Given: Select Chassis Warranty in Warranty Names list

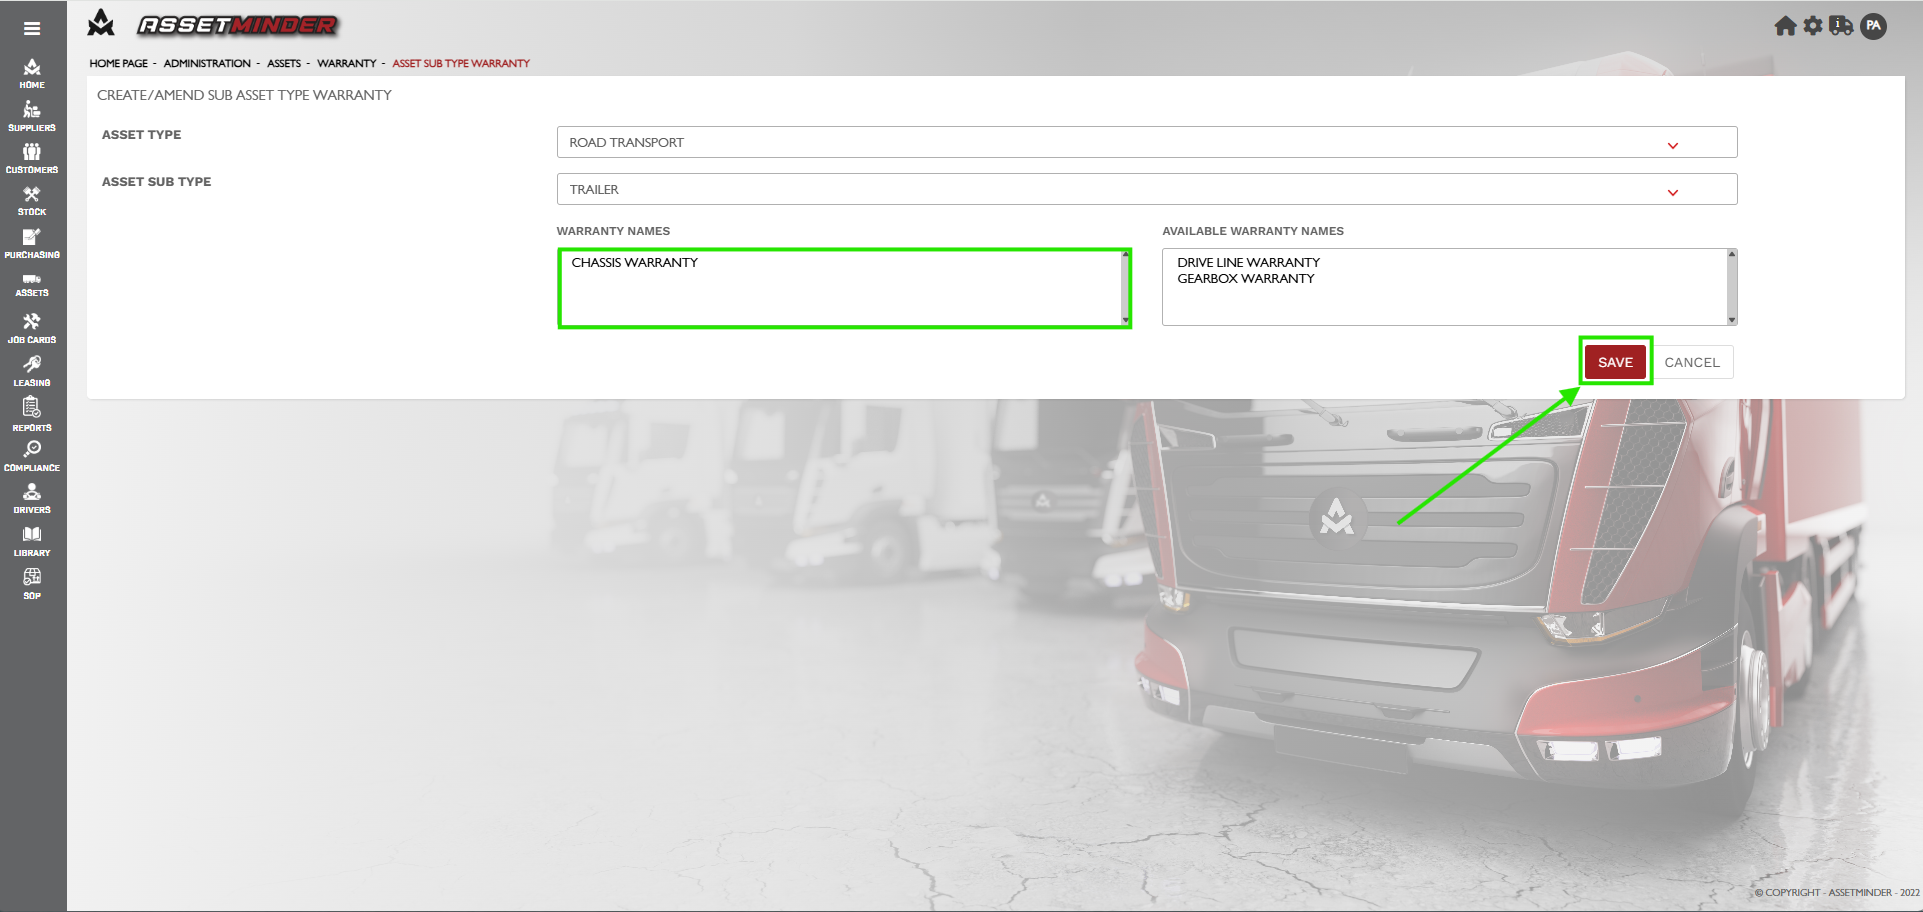Looking at the screenshot, I should tap(634, 263).
